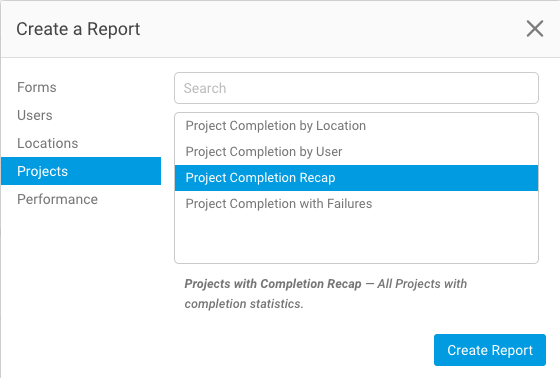Image resolution: width=560 pixels, height=378 pixels.
Task: Click the bold Projects with Completion Recap text
Action: pyautogui.click(x=273, y=284)
